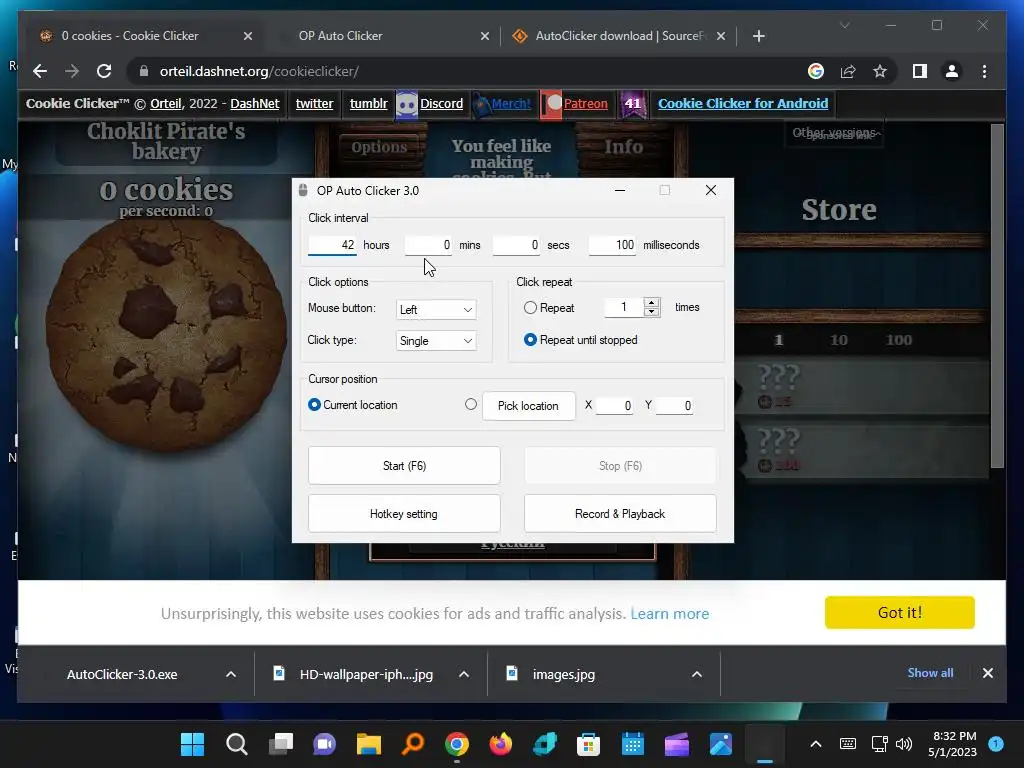Open Click type dropdown
Viewport: 1024px width, 768px height.
click(436, 341)
